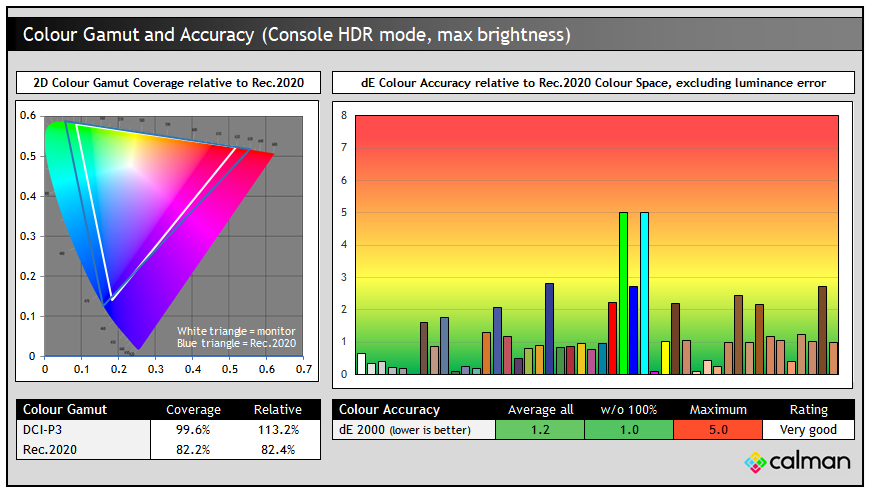871x487 pixels.
Task: Click the tall cyan bar in chart
Action: tap(644, 292)
